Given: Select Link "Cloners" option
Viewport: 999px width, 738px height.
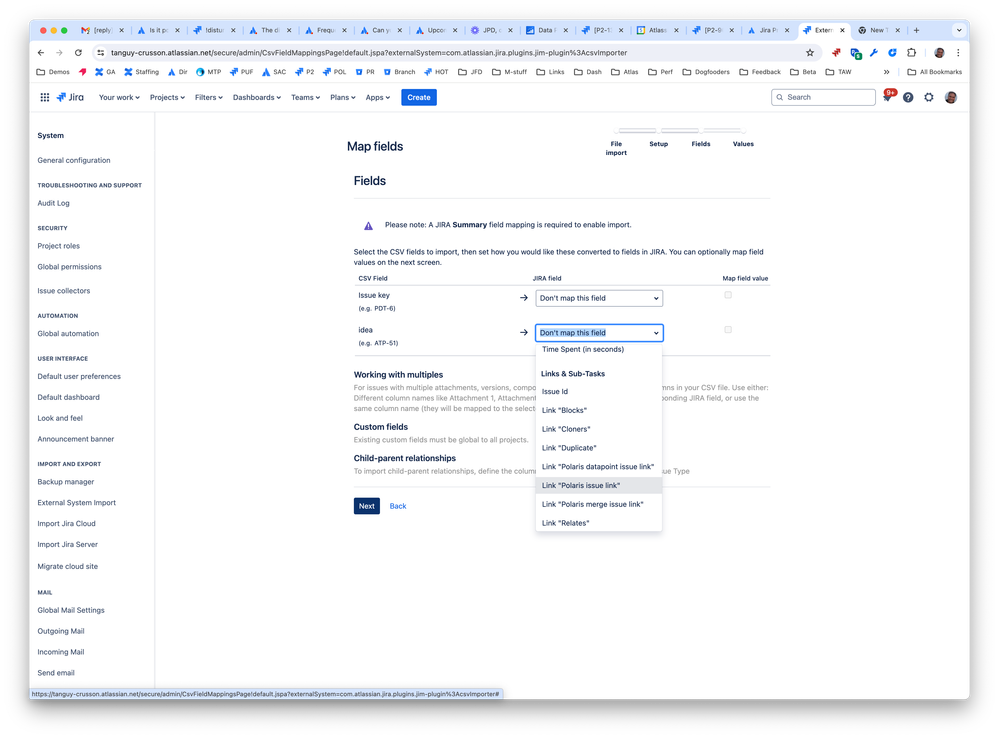Looking at the screenshot, I should pos(599,429).
